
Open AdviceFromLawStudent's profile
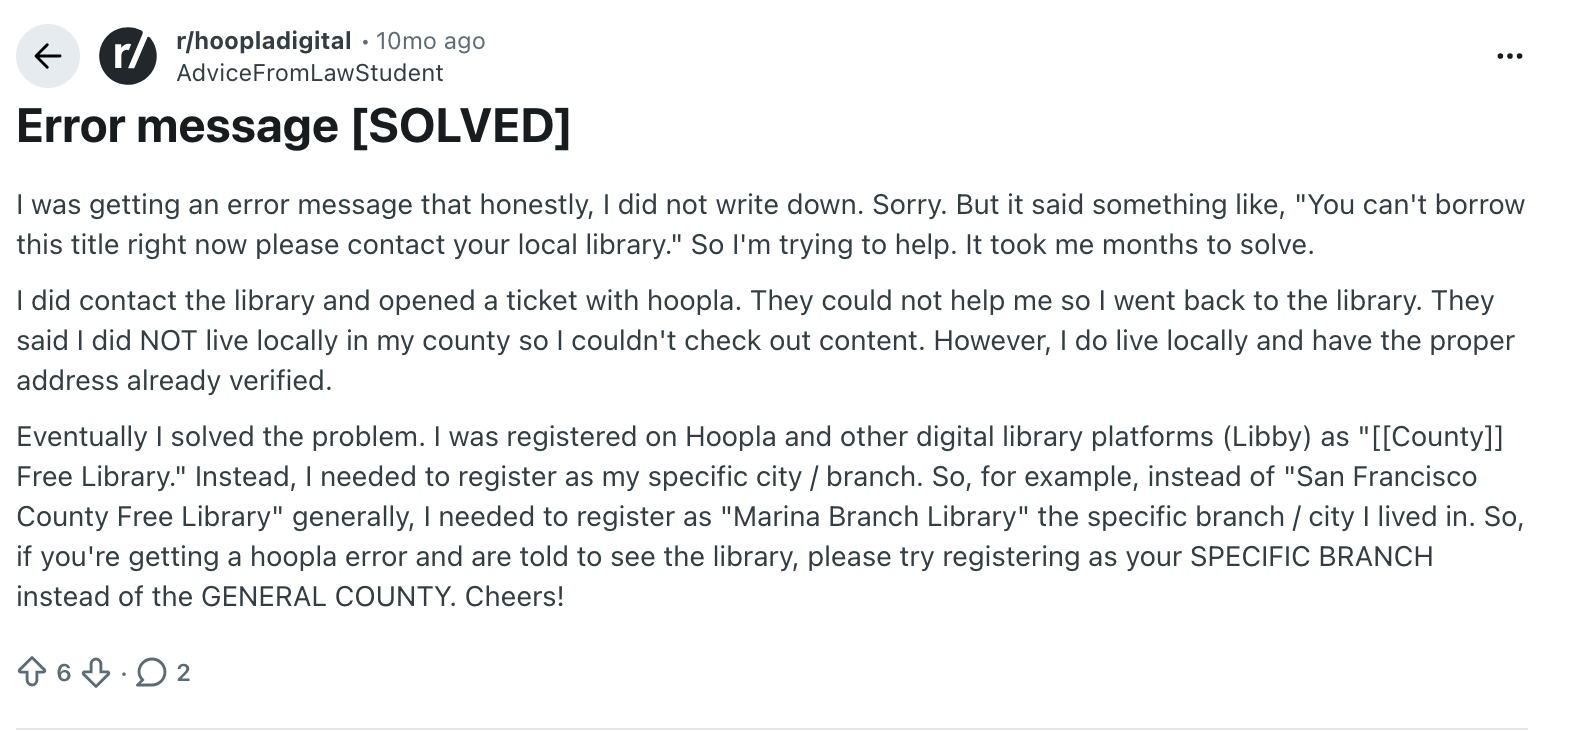[311, 72]
